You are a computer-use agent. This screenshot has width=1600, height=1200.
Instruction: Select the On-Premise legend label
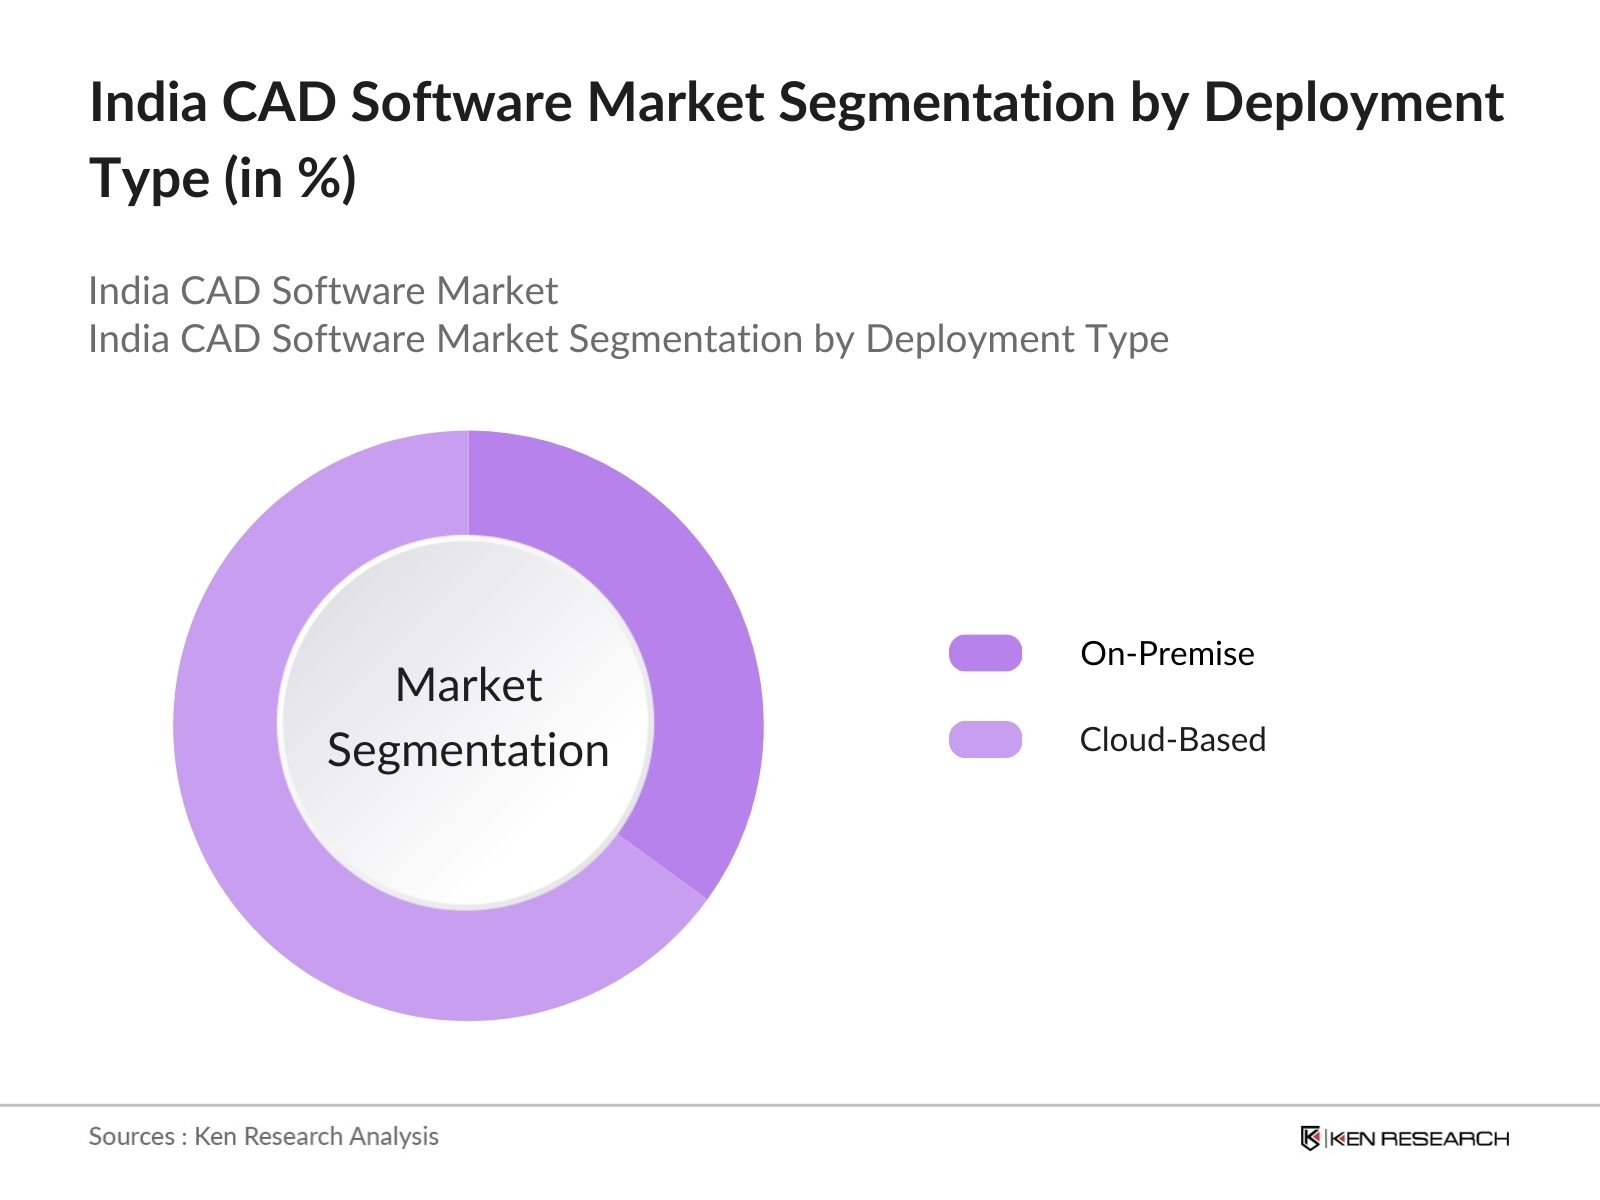1167,653
